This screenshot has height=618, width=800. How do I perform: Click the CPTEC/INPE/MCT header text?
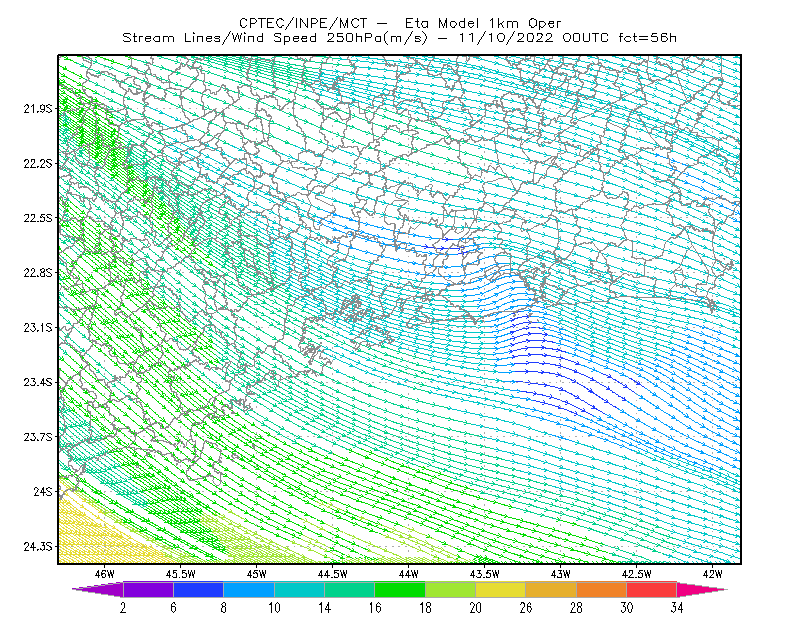click(303, 23)
